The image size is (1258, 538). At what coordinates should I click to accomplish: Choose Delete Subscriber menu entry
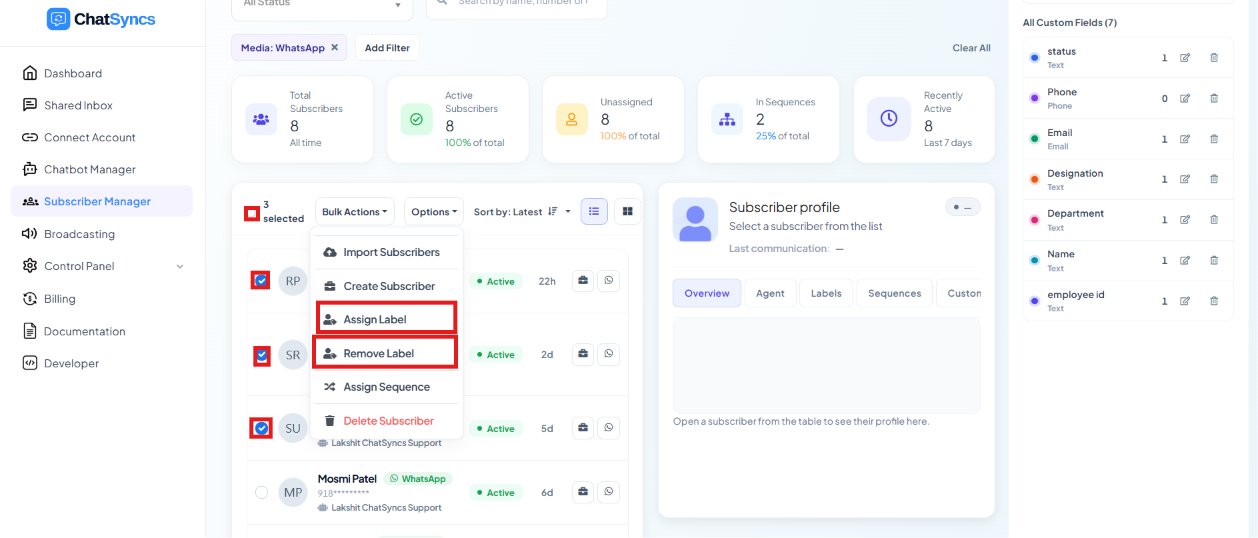[x=386, y=421]
